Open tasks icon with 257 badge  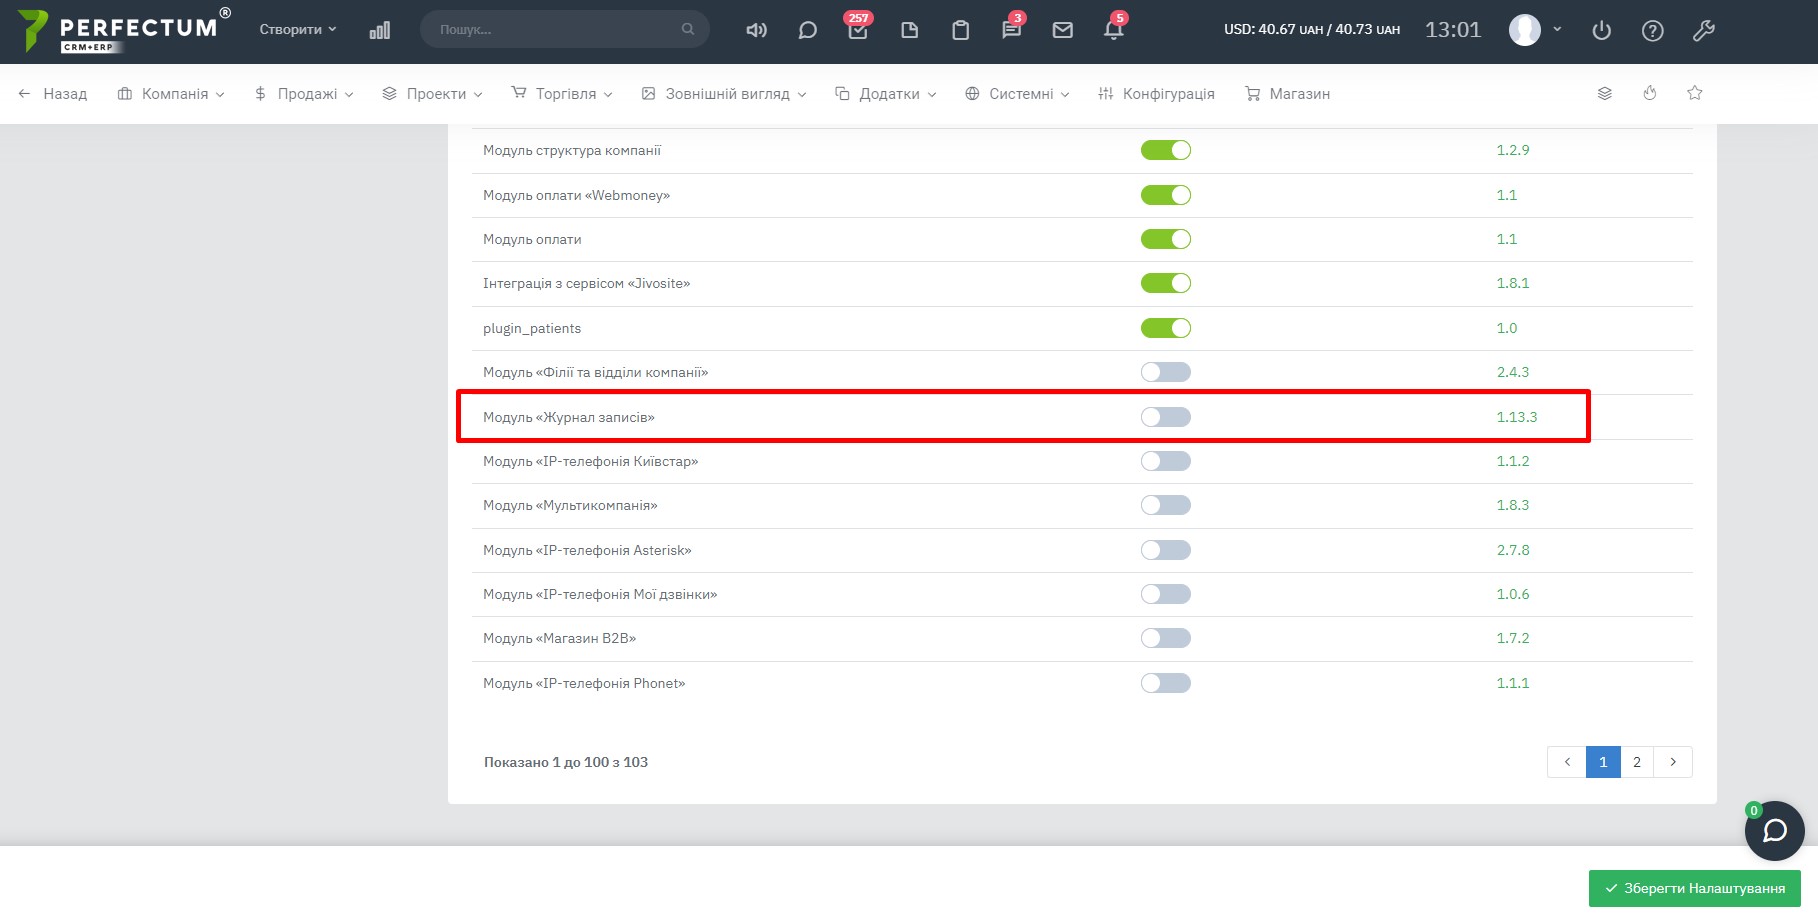point(857,30)
